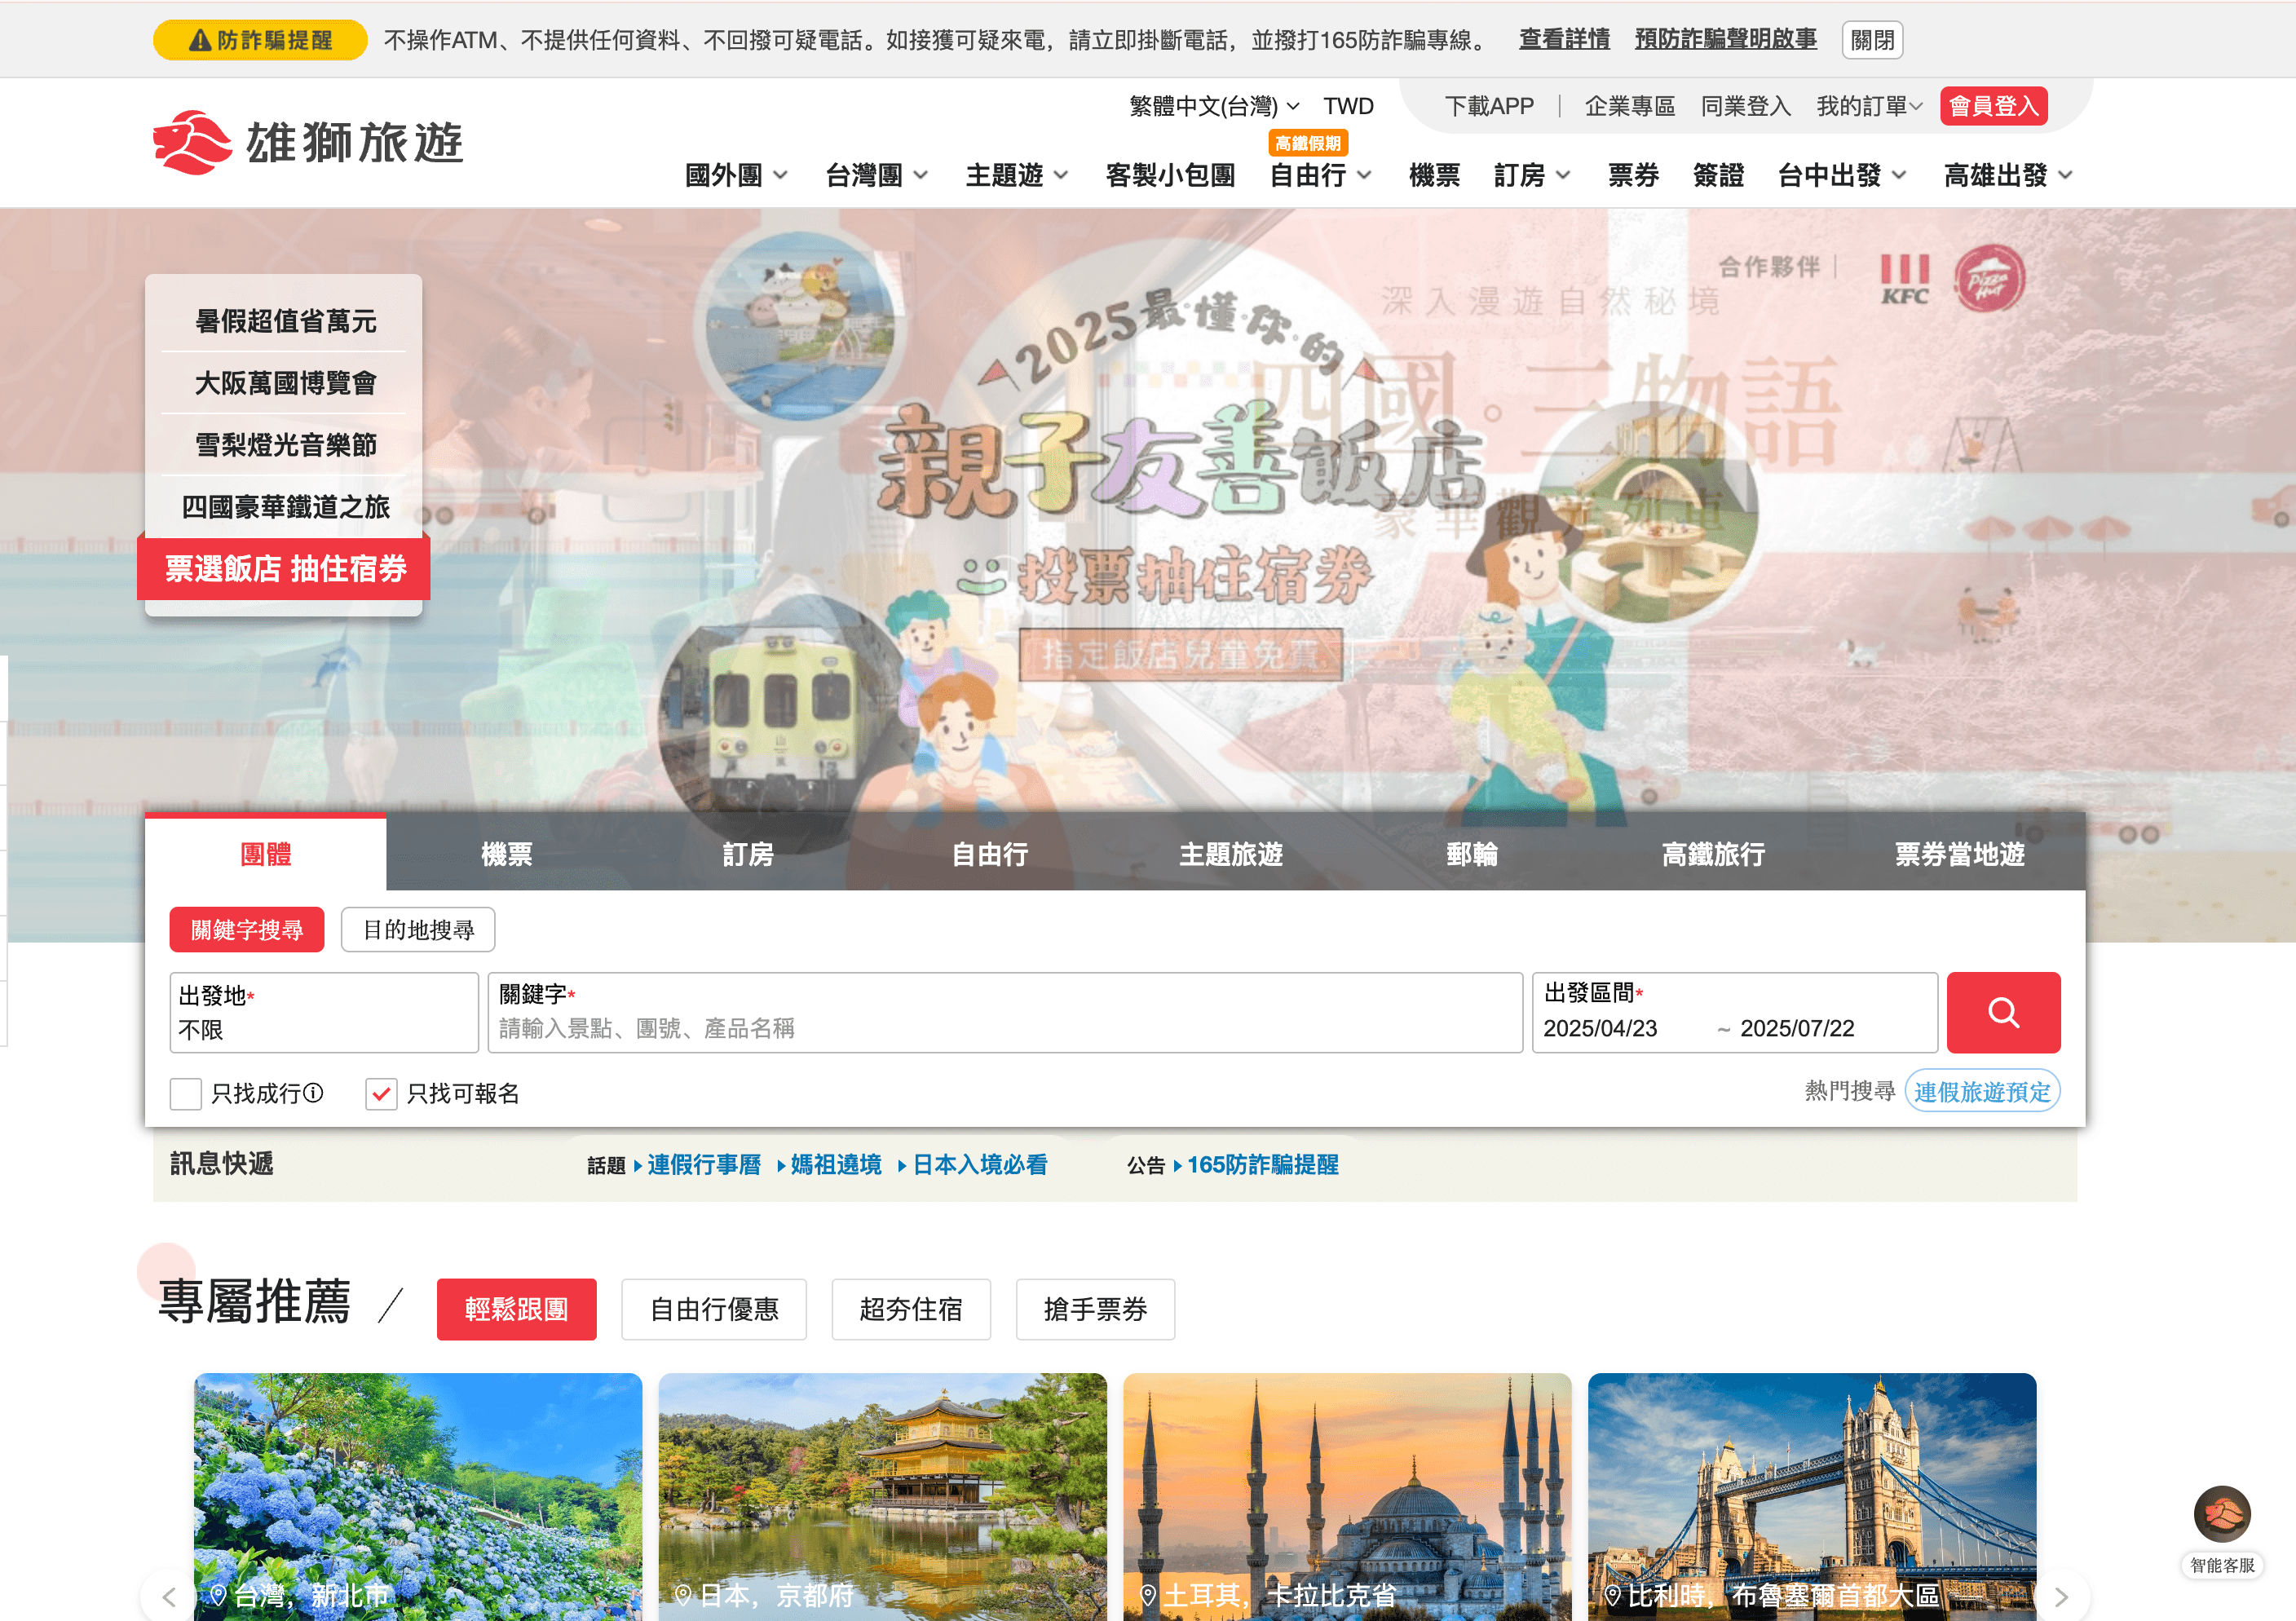The image size is (2296, 1621).
Task: Switch to the 機票 search tab
Action: [x=506, y=854]
